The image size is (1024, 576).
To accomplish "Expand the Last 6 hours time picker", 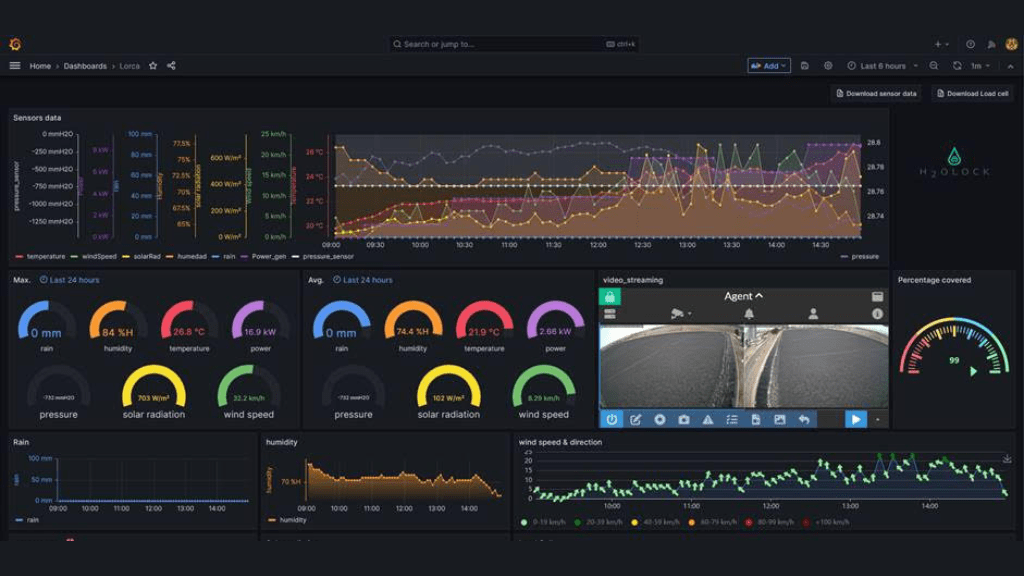I will coord(882,66).
